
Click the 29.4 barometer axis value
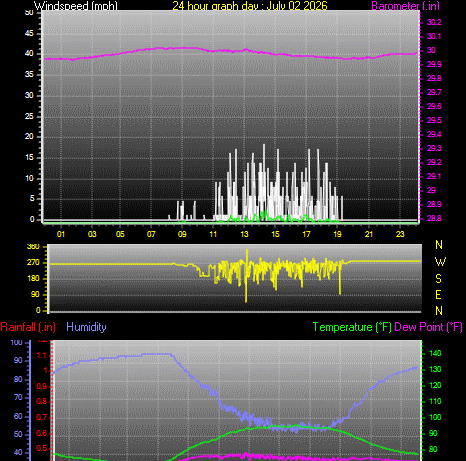434,134
